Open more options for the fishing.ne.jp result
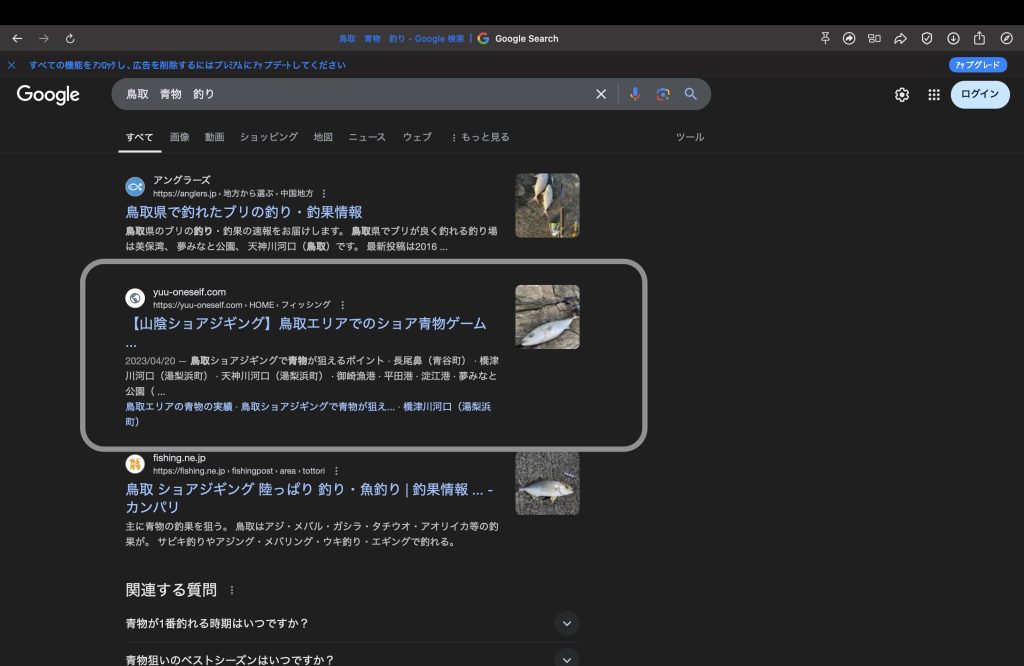Viewport: 1024px width, 666px height. [x=336, y=471]
